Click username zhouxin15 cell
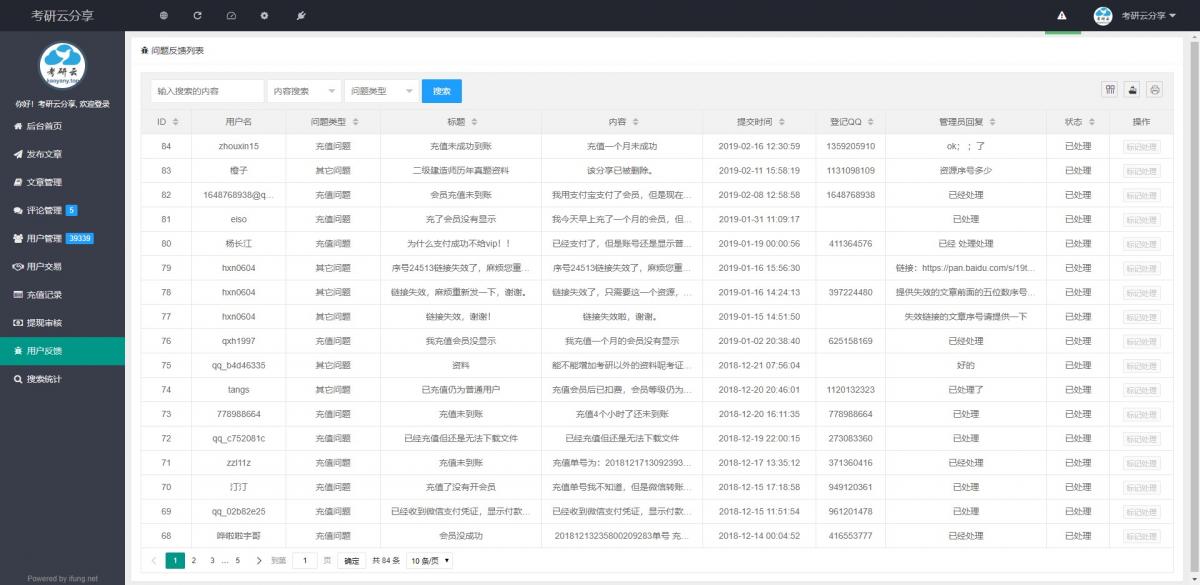This screenshot has height=585, width=1200. pos(238,146)
